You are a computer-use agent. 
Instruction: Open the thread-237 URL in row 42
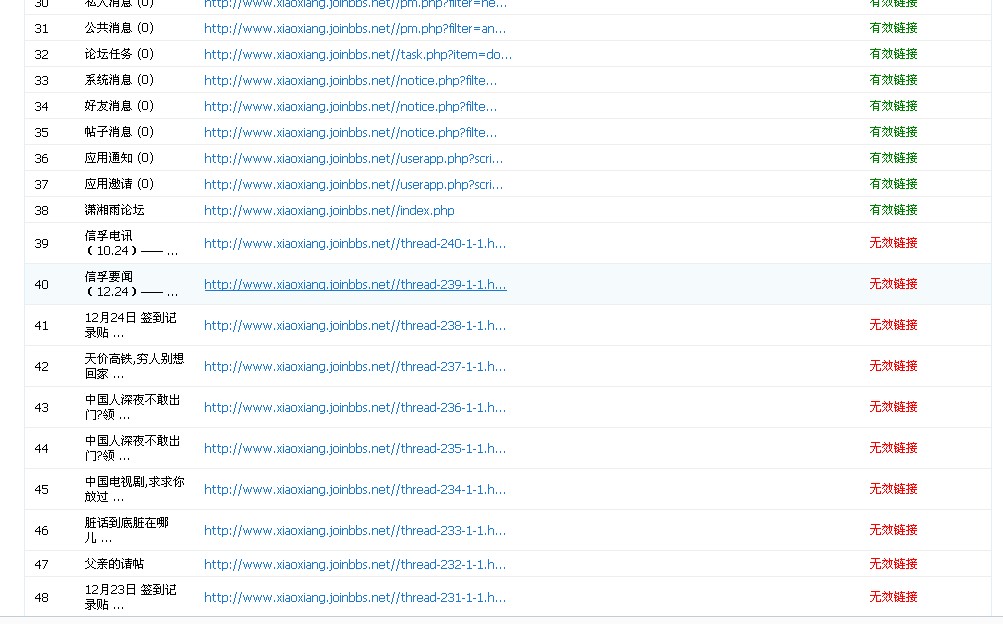(355, 366)
